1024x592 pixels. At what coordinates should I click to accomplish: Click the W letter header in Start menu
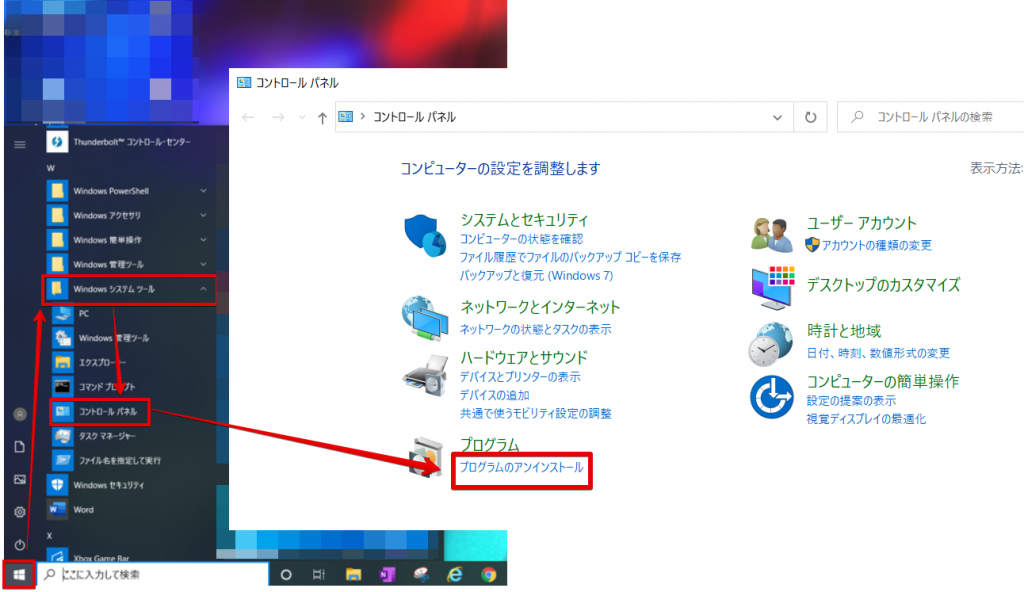click(x=50, y=168)
